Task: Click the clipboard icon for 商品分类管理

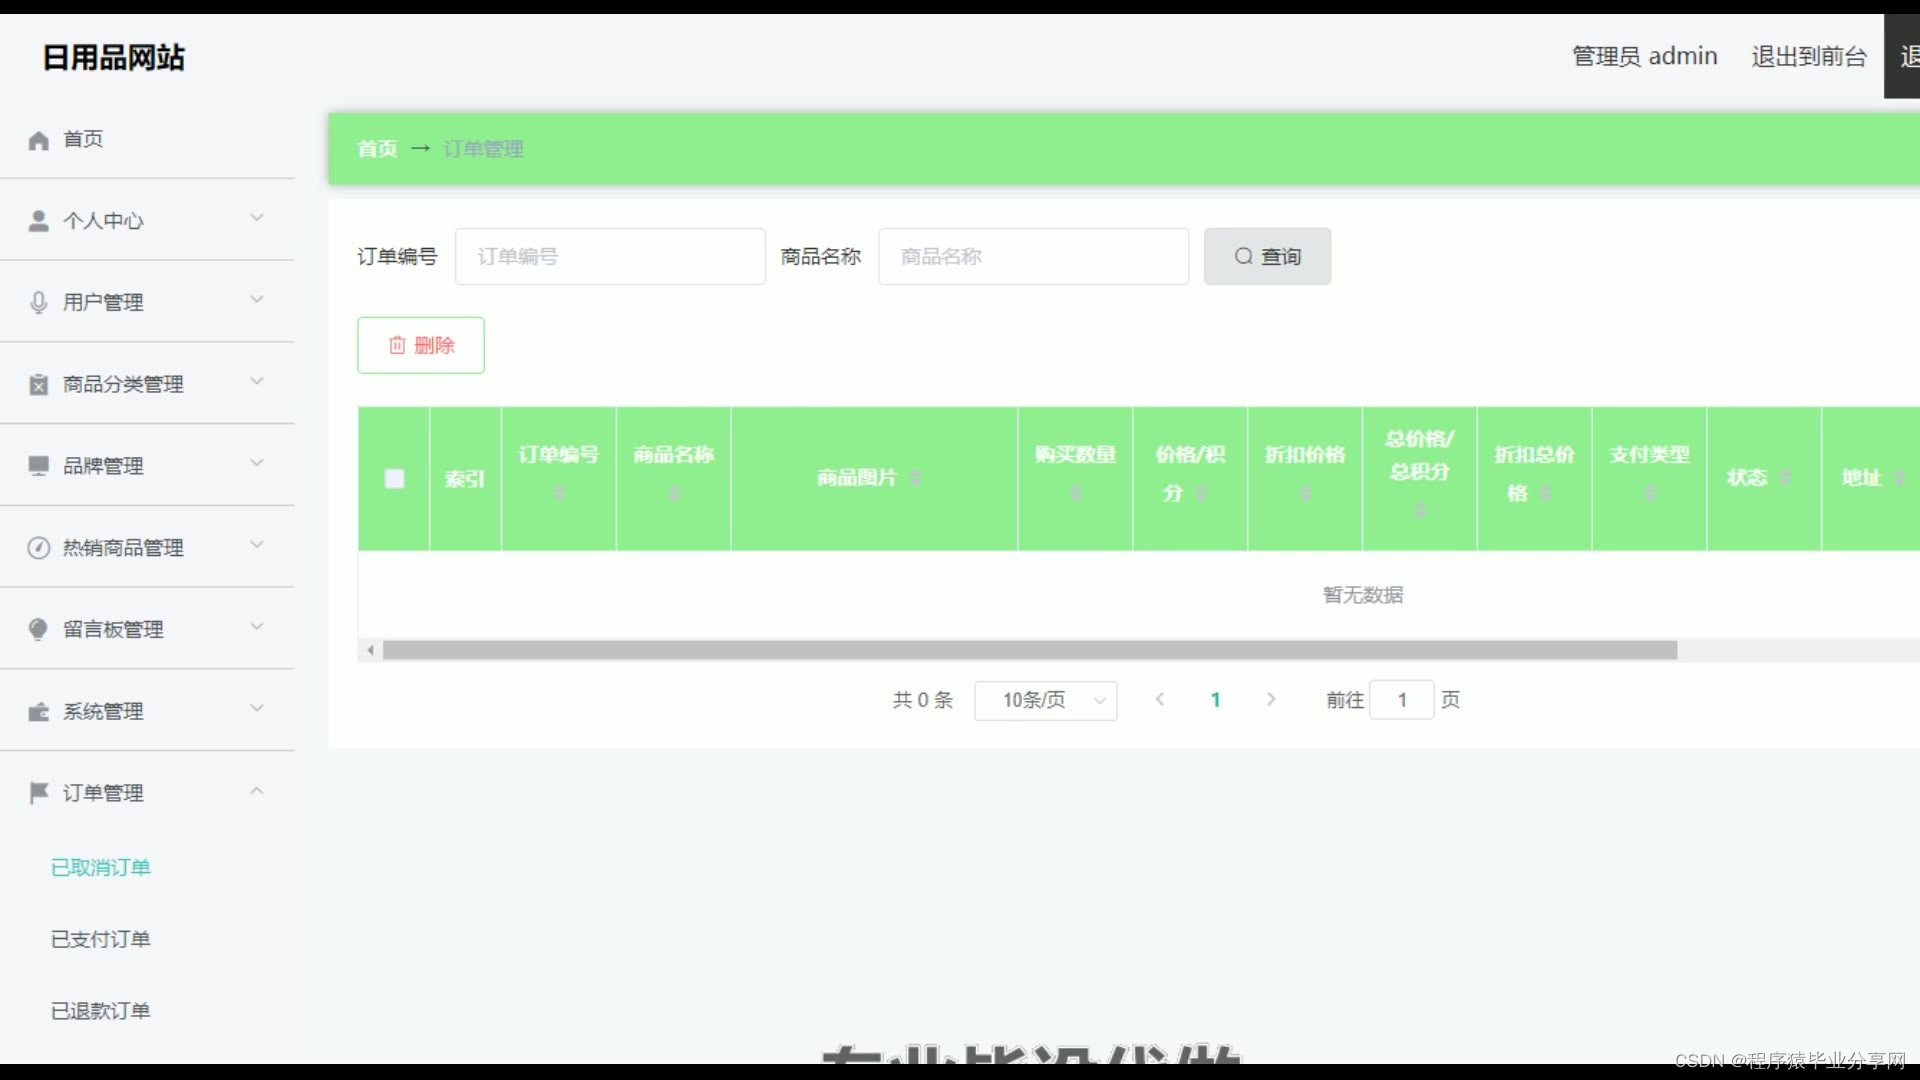Action: [38, 384]
